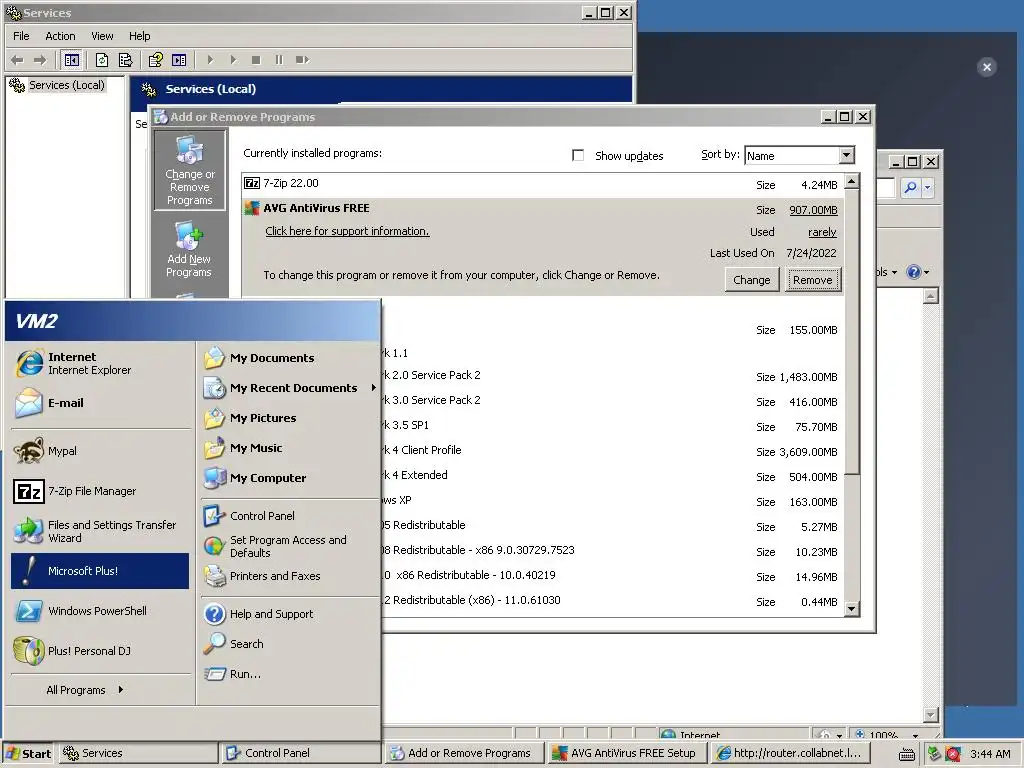The image size is (1024, 768).
Task: Open the search dropdown arrow in browser window
Action: click(927, 188)
